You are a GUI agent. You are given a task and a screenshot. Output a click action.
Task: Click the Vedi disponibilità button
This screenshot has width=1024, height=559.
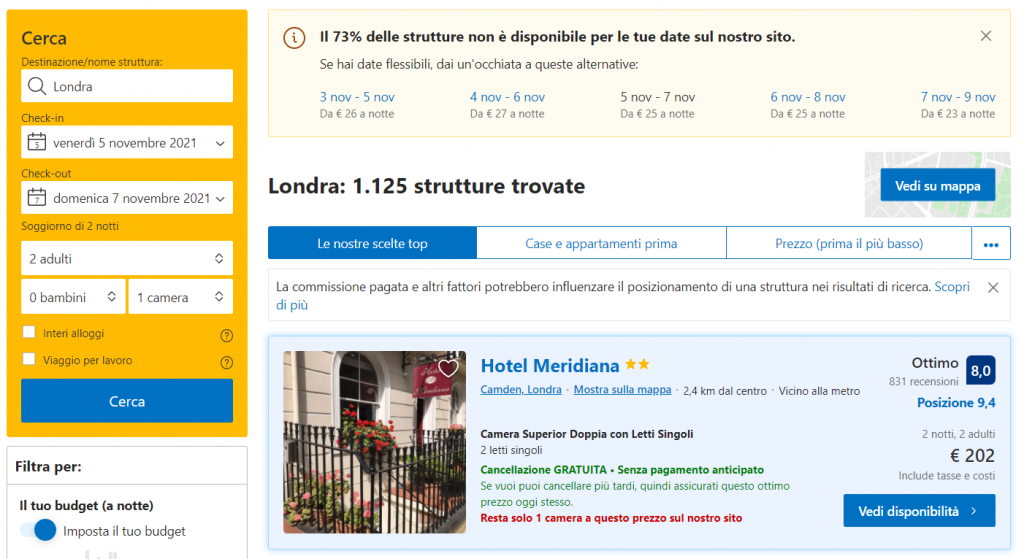point(918,511)
